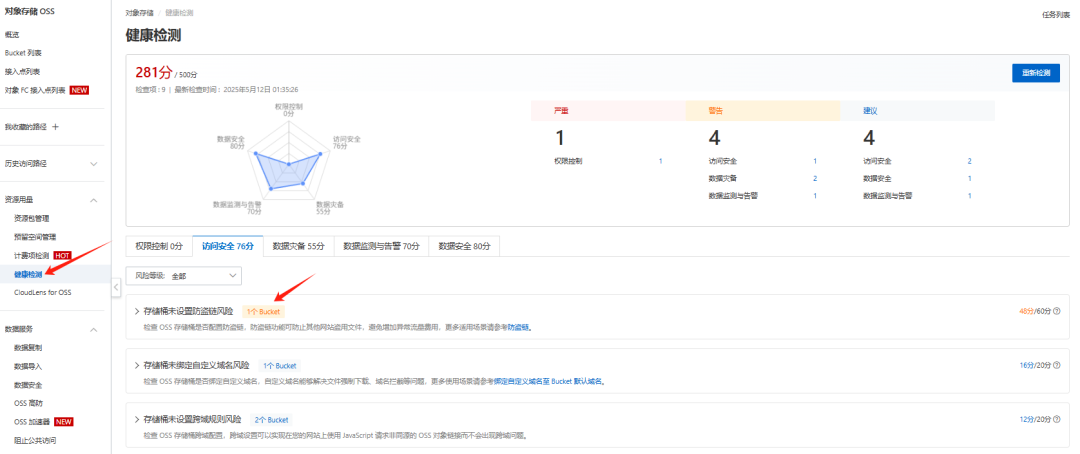The height and width of the screenshot is (454, 1080).
Task: Open 数据导入 in sidebar
Action: pos(28,367)
